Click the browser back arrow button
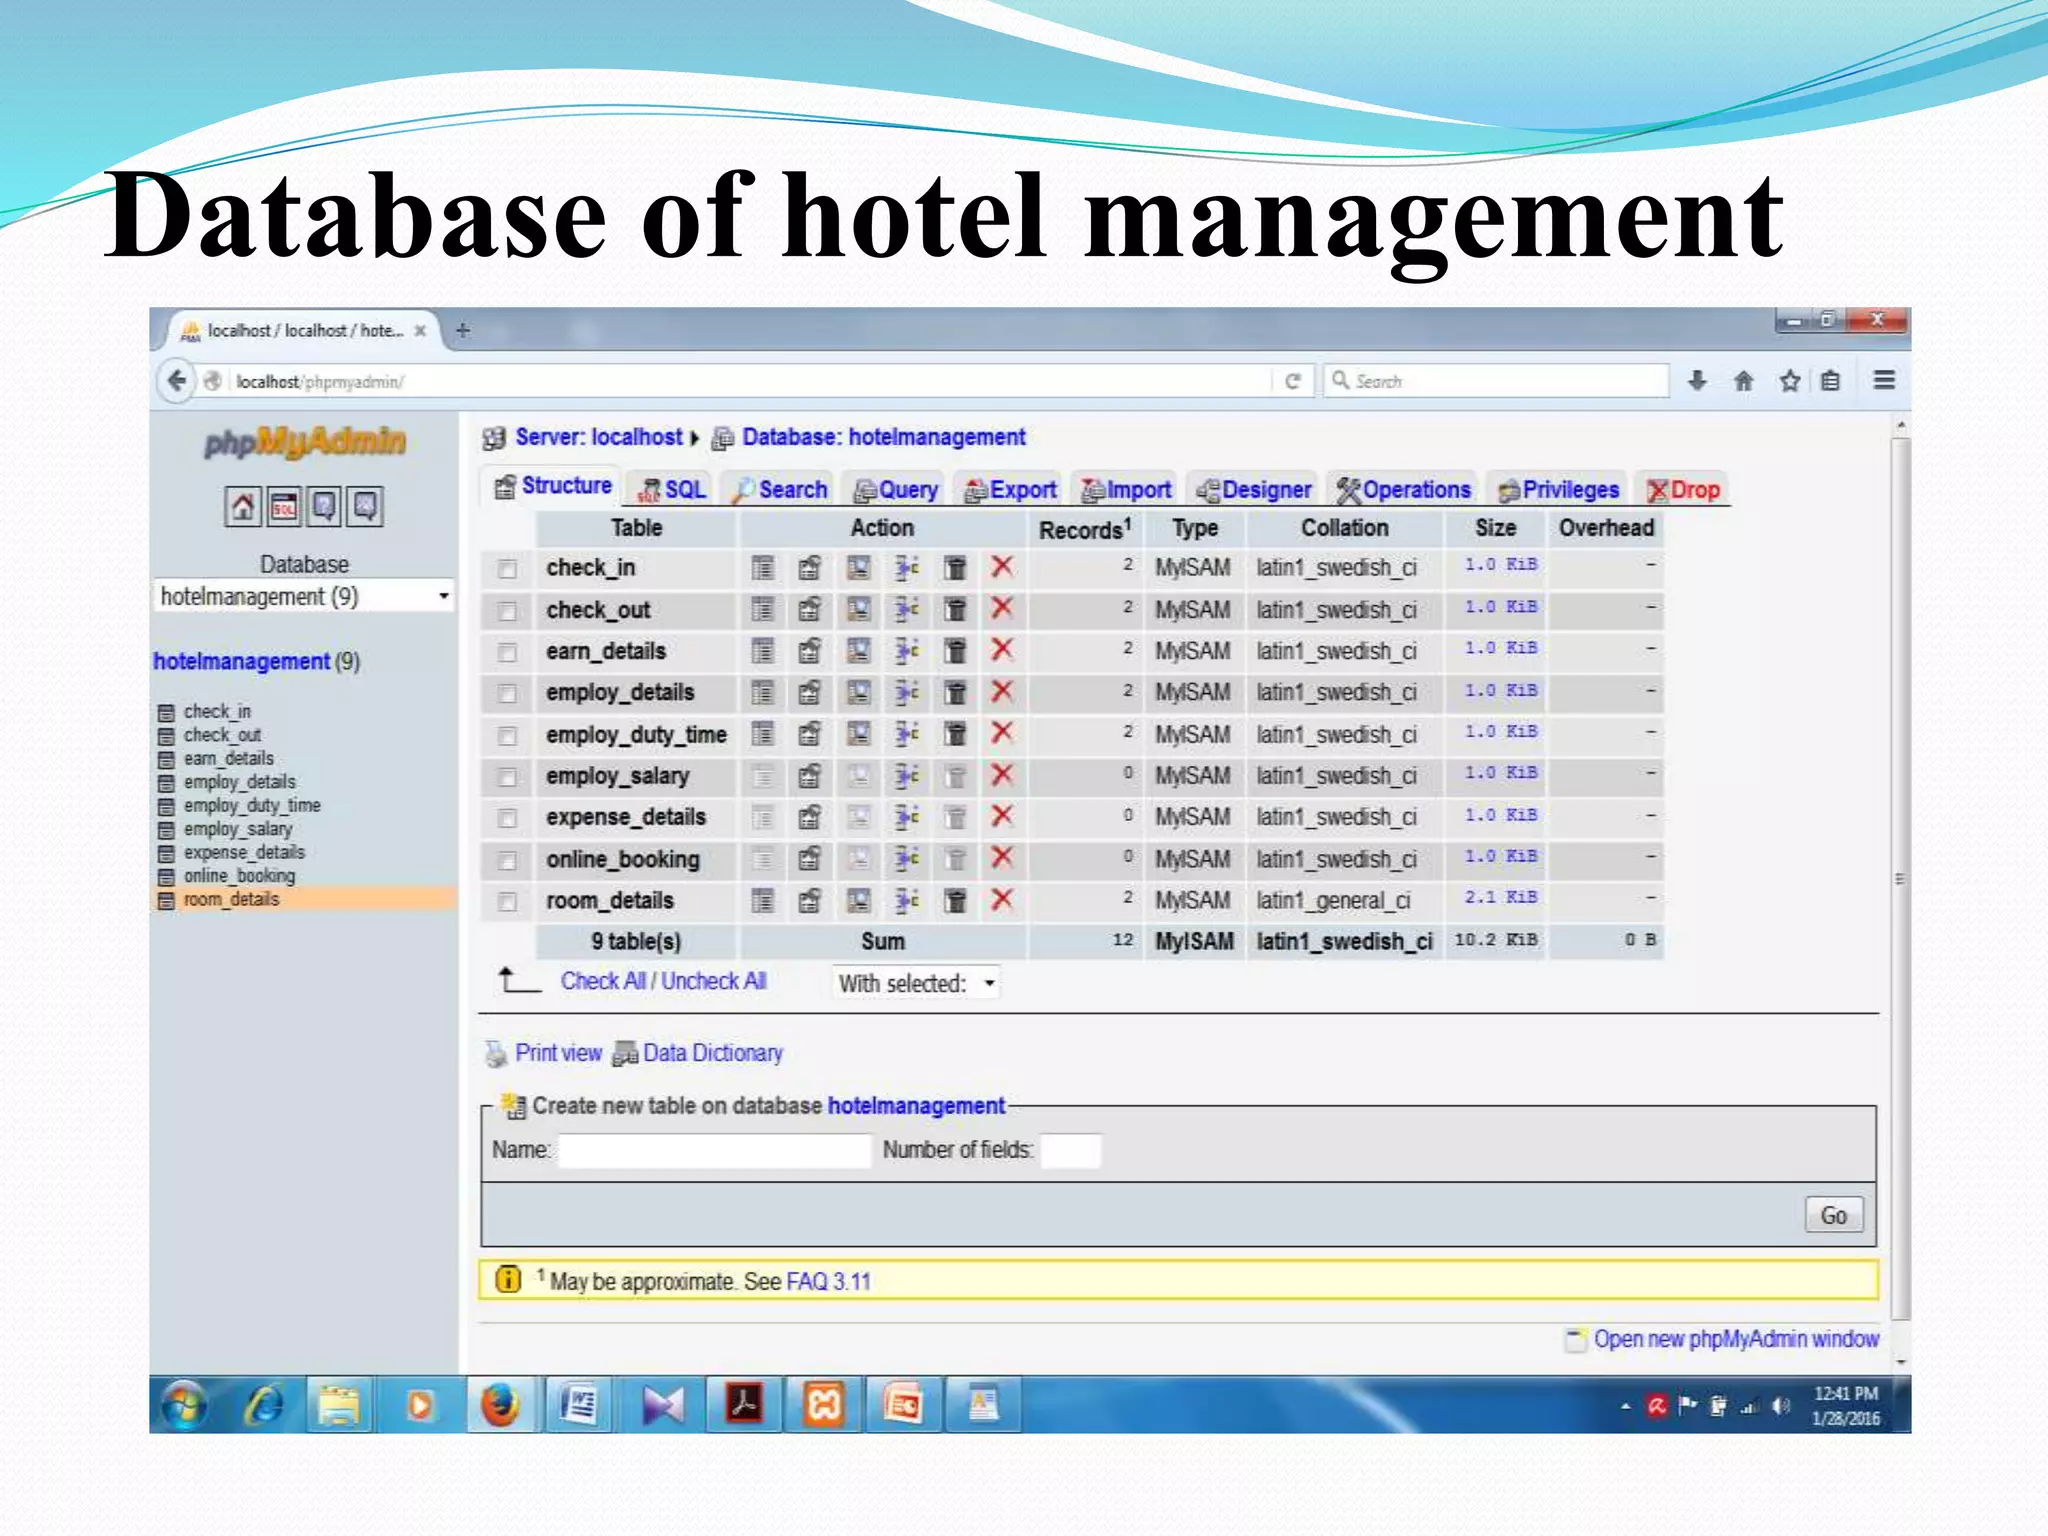Viewport: 2048px width, 1536px height. (x=177, y=381)
